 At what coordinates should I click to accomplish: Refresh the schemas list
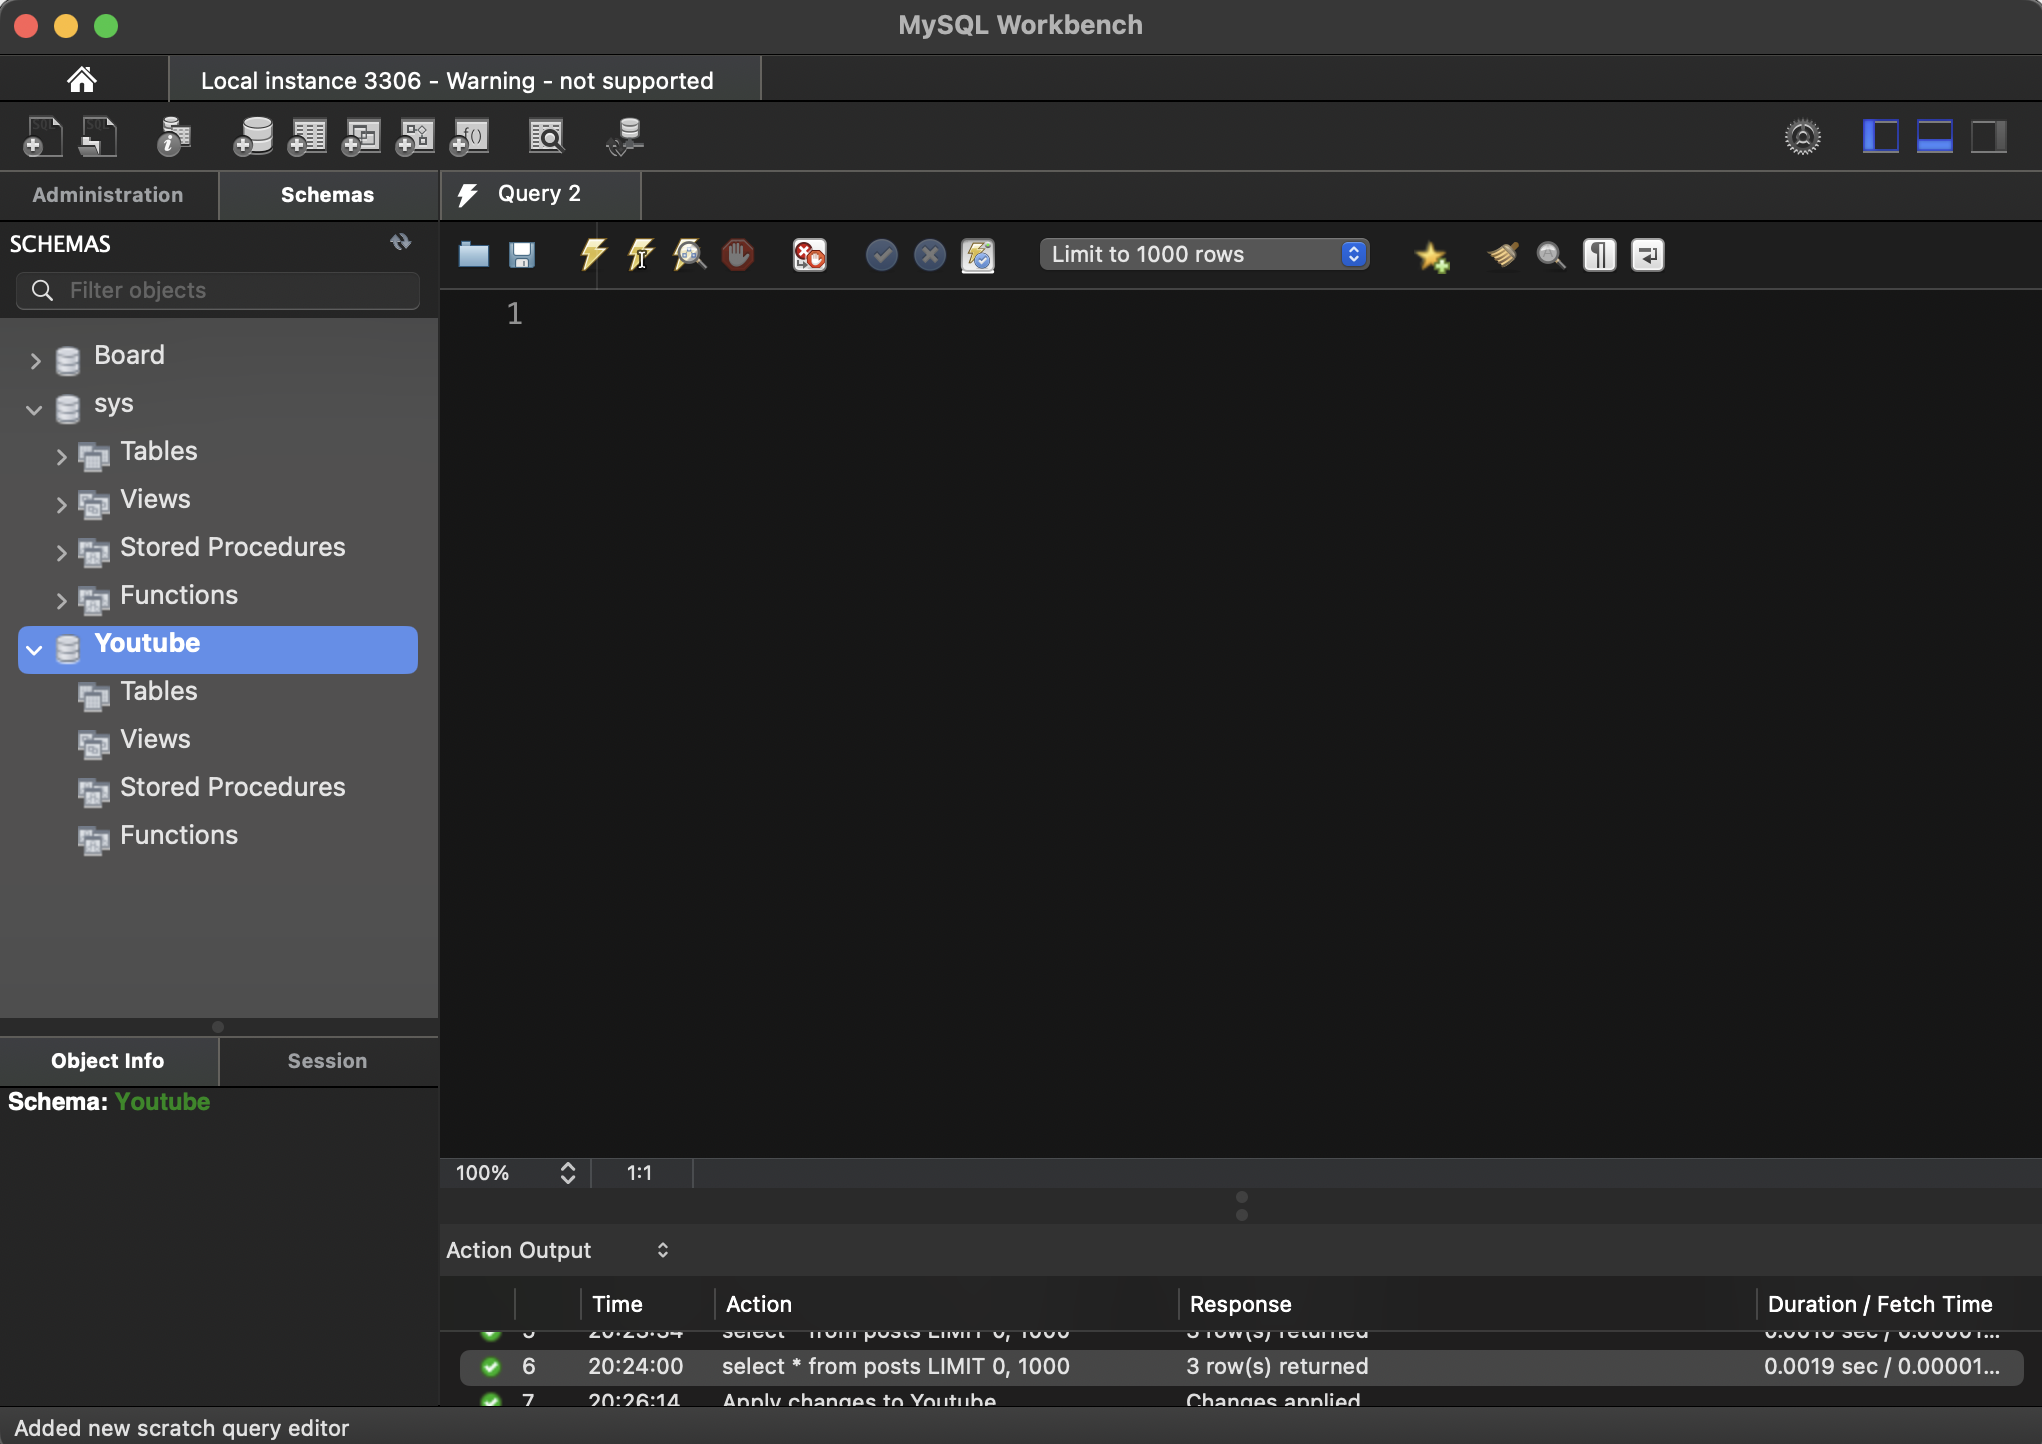click(400, 242)
